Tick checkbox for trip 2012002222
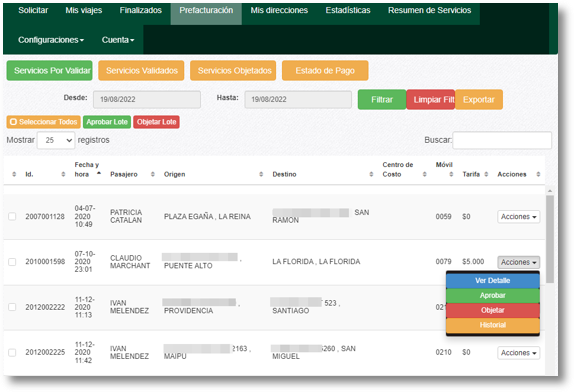Screen dimensions: 574x392 click(x=12, y=307)
